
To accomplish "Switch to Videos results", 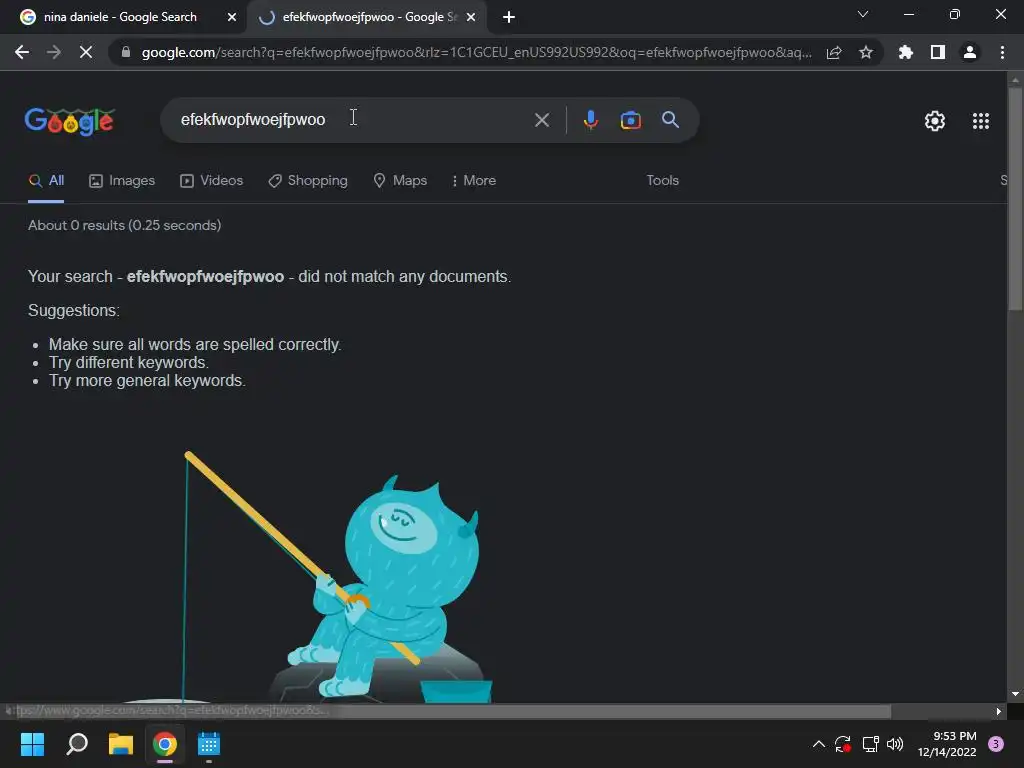I will (212, 180).
